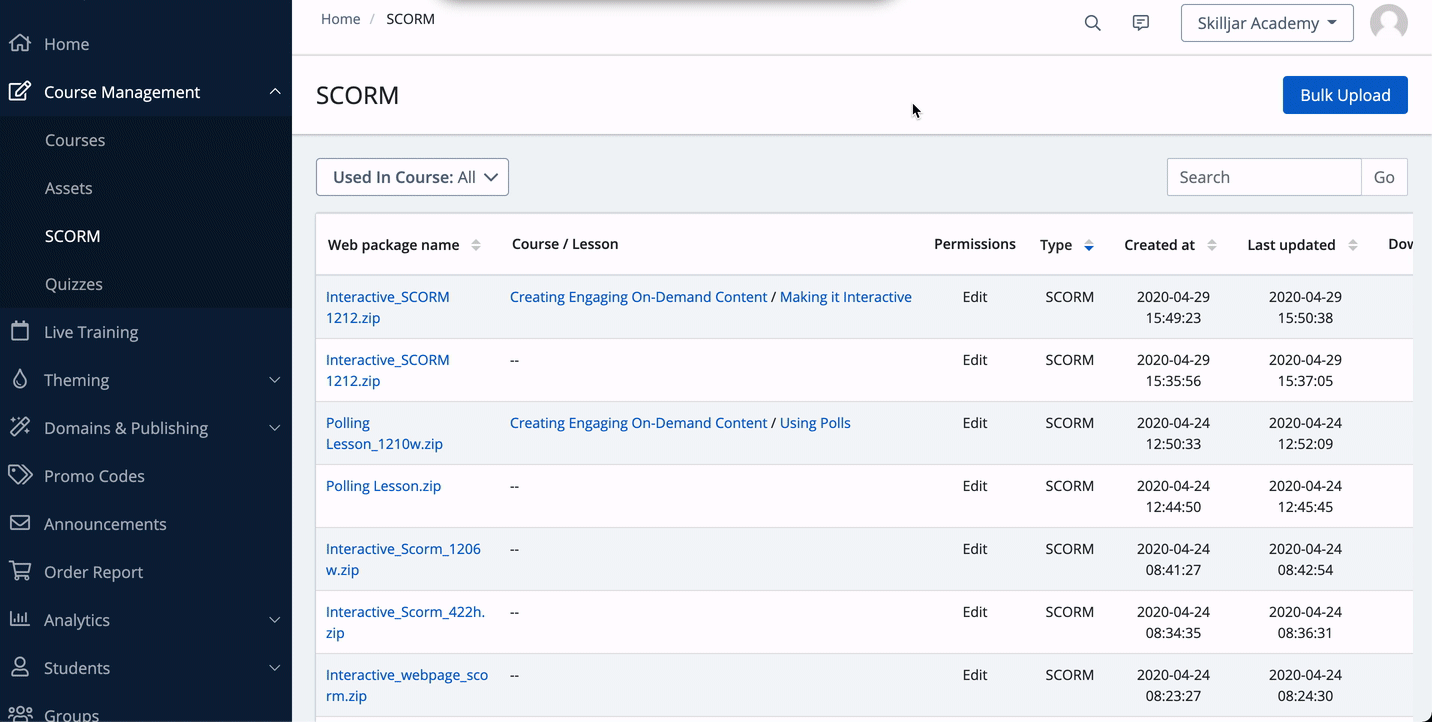The width and height of the screenshot is (1432, 722).
Task: Click the Bulk Upload button
Action: tap(1345, 95)
